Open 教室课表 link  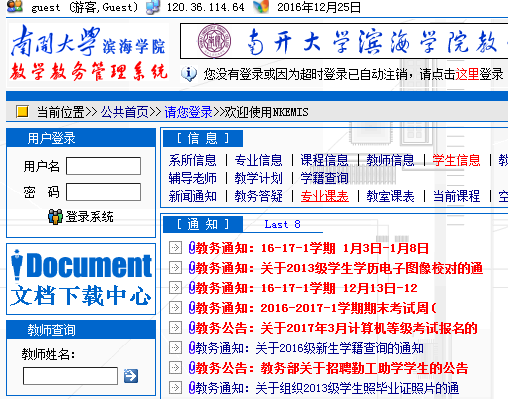390,196
